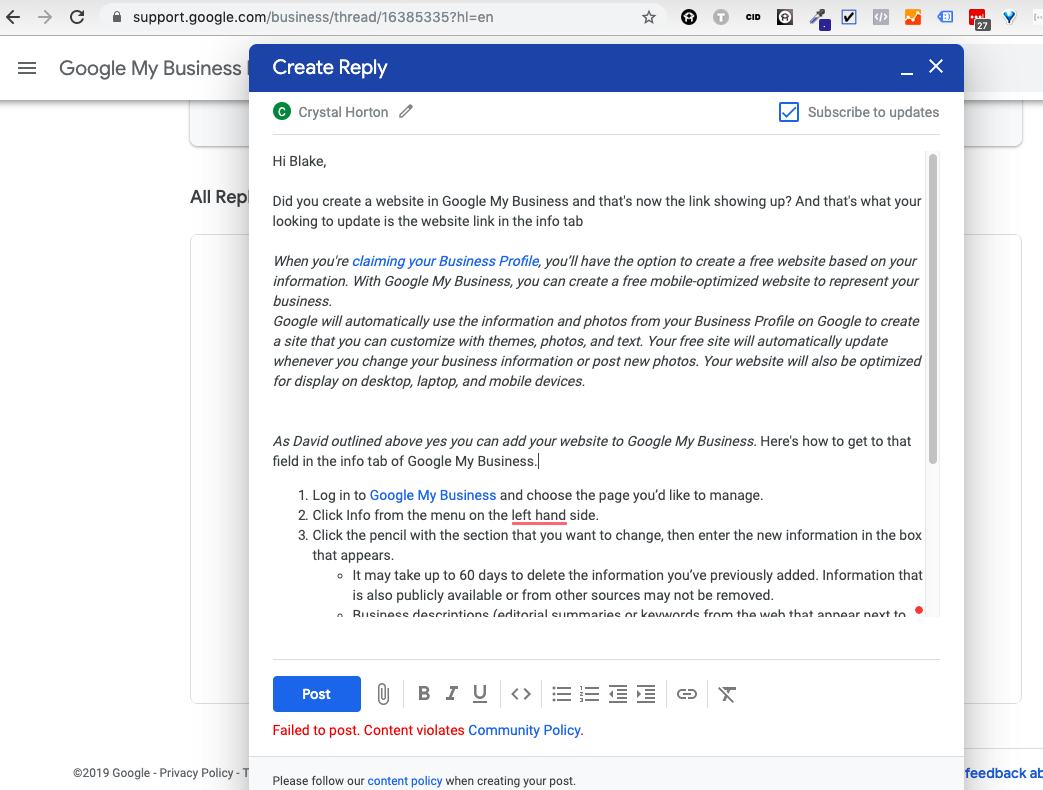Click the padlock site info icon
The image size is (1043, 790).
coord(117,17)
